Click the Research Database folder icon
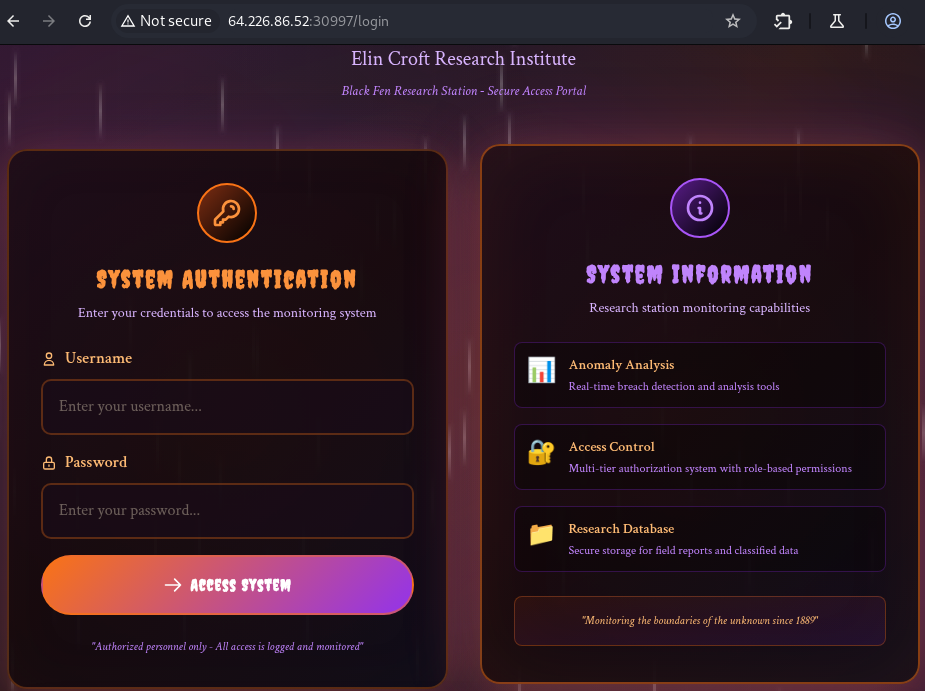The height and width of the screenshot is (691, 925). click(x=541, y=535)
